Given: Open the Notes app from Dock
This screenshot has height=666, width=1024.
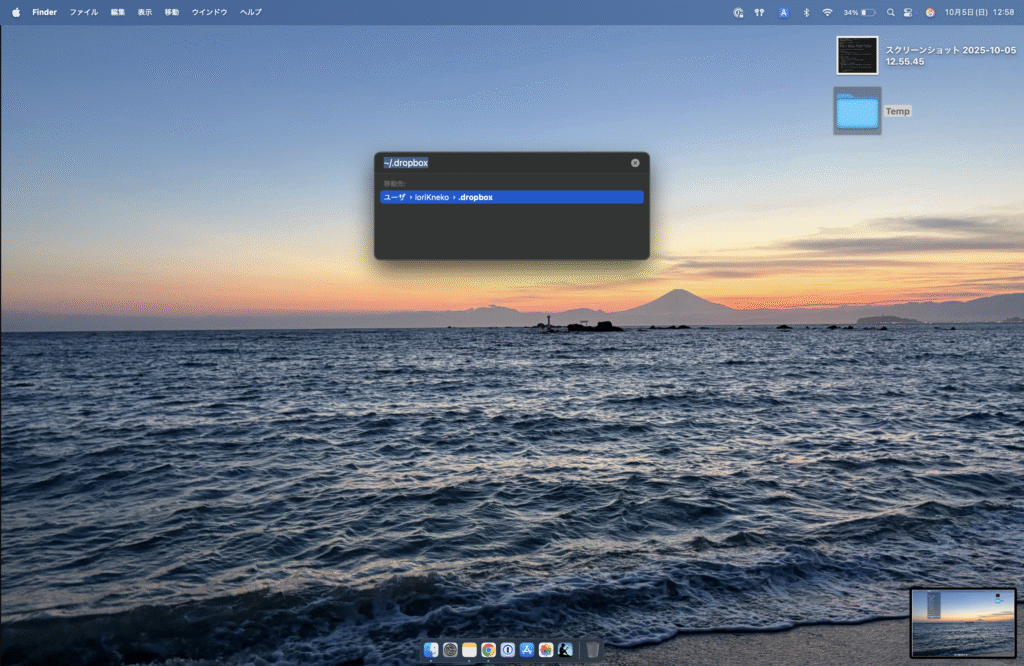Looking at the screenshot, I should pos(469,650).
